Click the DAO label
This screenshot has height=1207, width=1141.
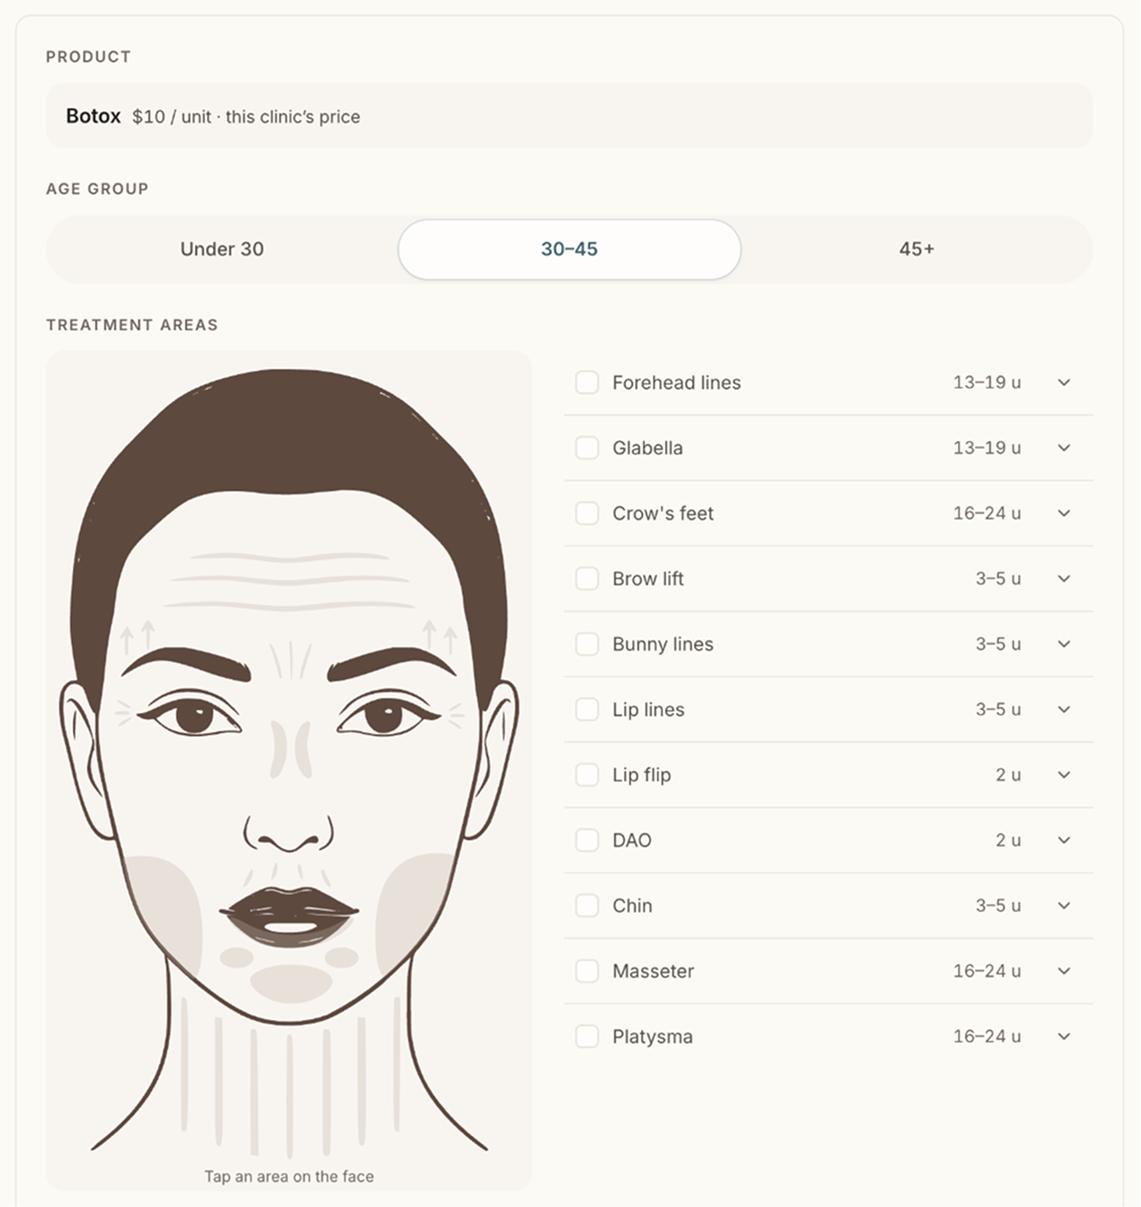pyautogui.click(x=632, y=840)
